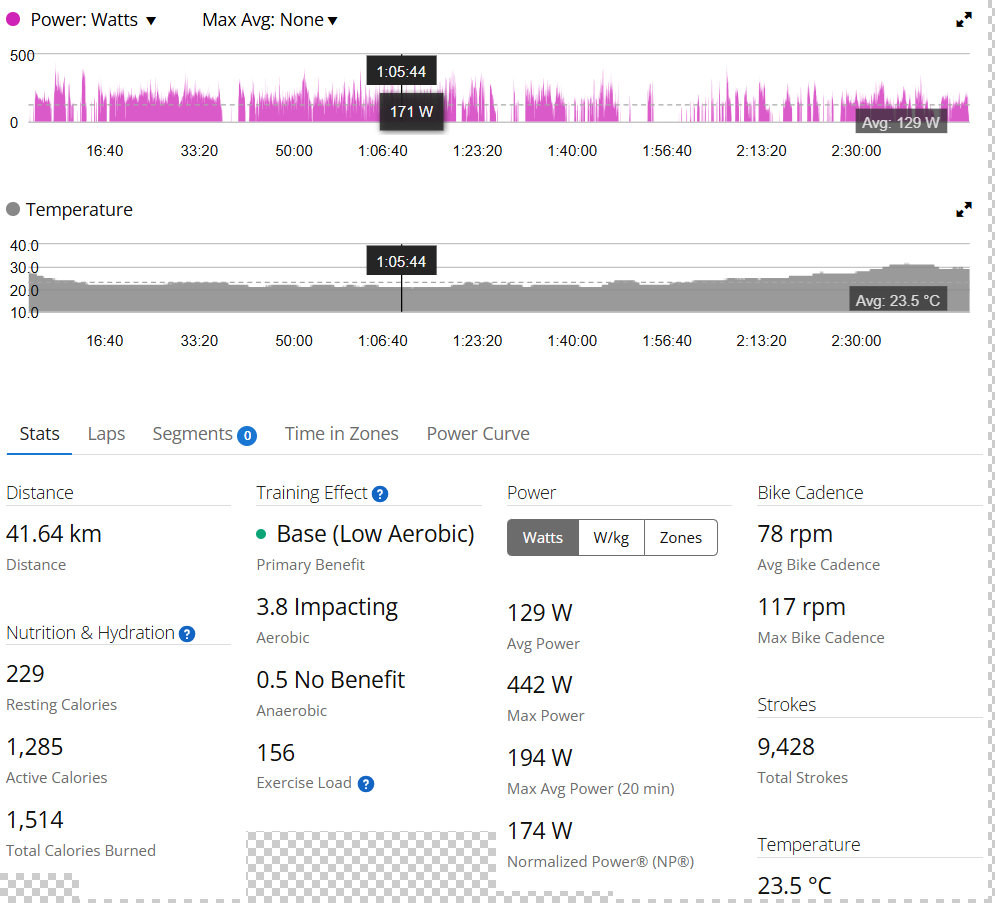Image resolution: width=995 pixels, height=903 pixels.
Task: Open the Power: Watts dropdown
Action: tap(93, 20)
